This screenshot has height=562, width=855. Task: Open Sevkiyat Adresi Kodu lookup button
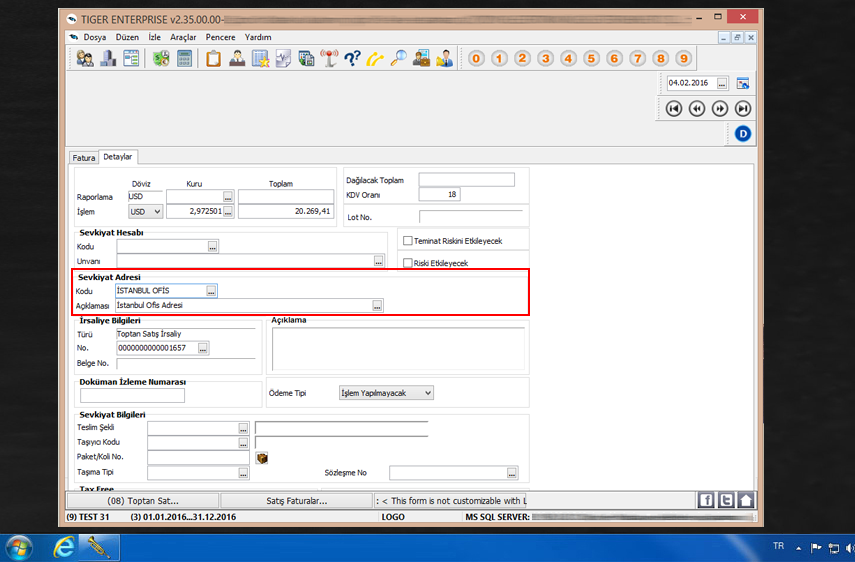pyautogui.click(x=211, y=291)
